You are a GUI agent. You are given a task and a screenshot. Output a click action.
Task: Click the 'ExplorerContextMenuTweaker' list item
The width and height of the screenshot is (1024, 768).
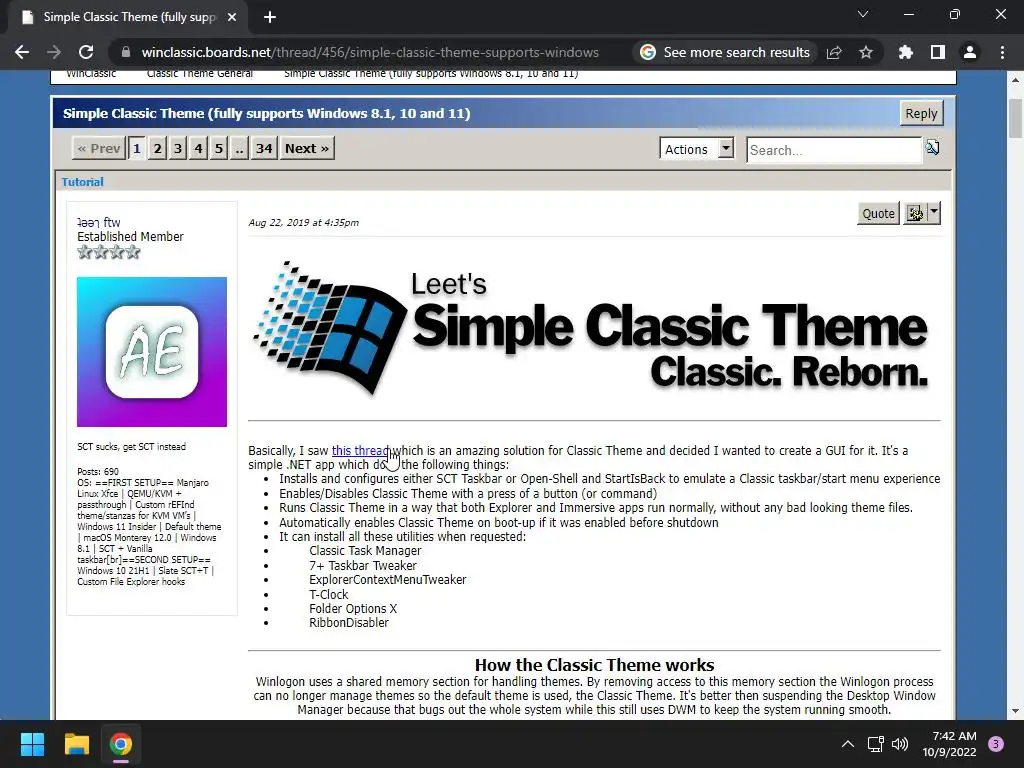point(388,580)
